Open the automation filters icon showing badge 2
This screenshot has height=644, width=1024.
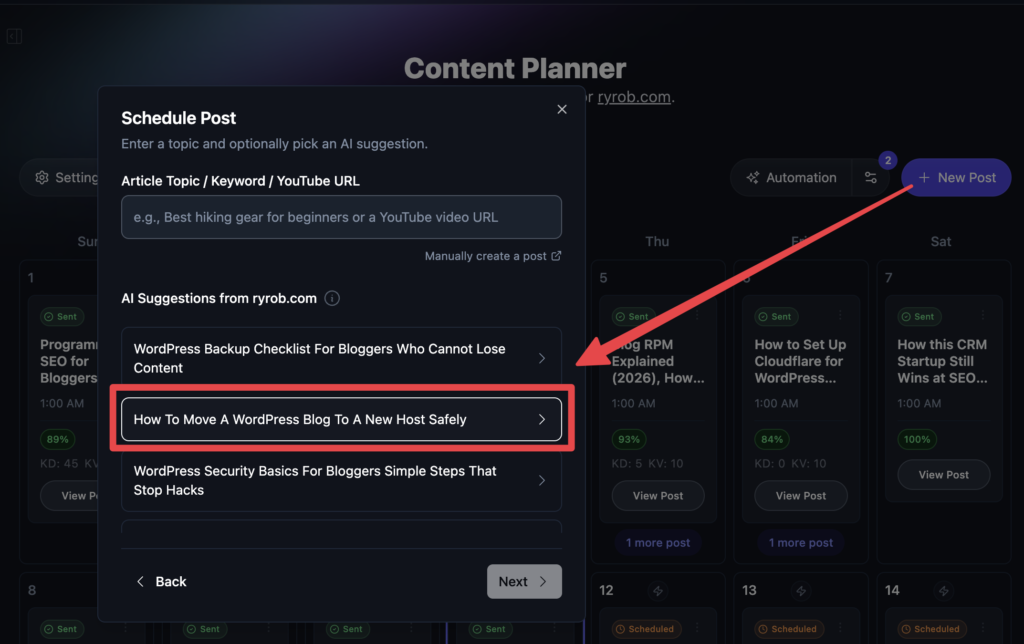[871, 177]
